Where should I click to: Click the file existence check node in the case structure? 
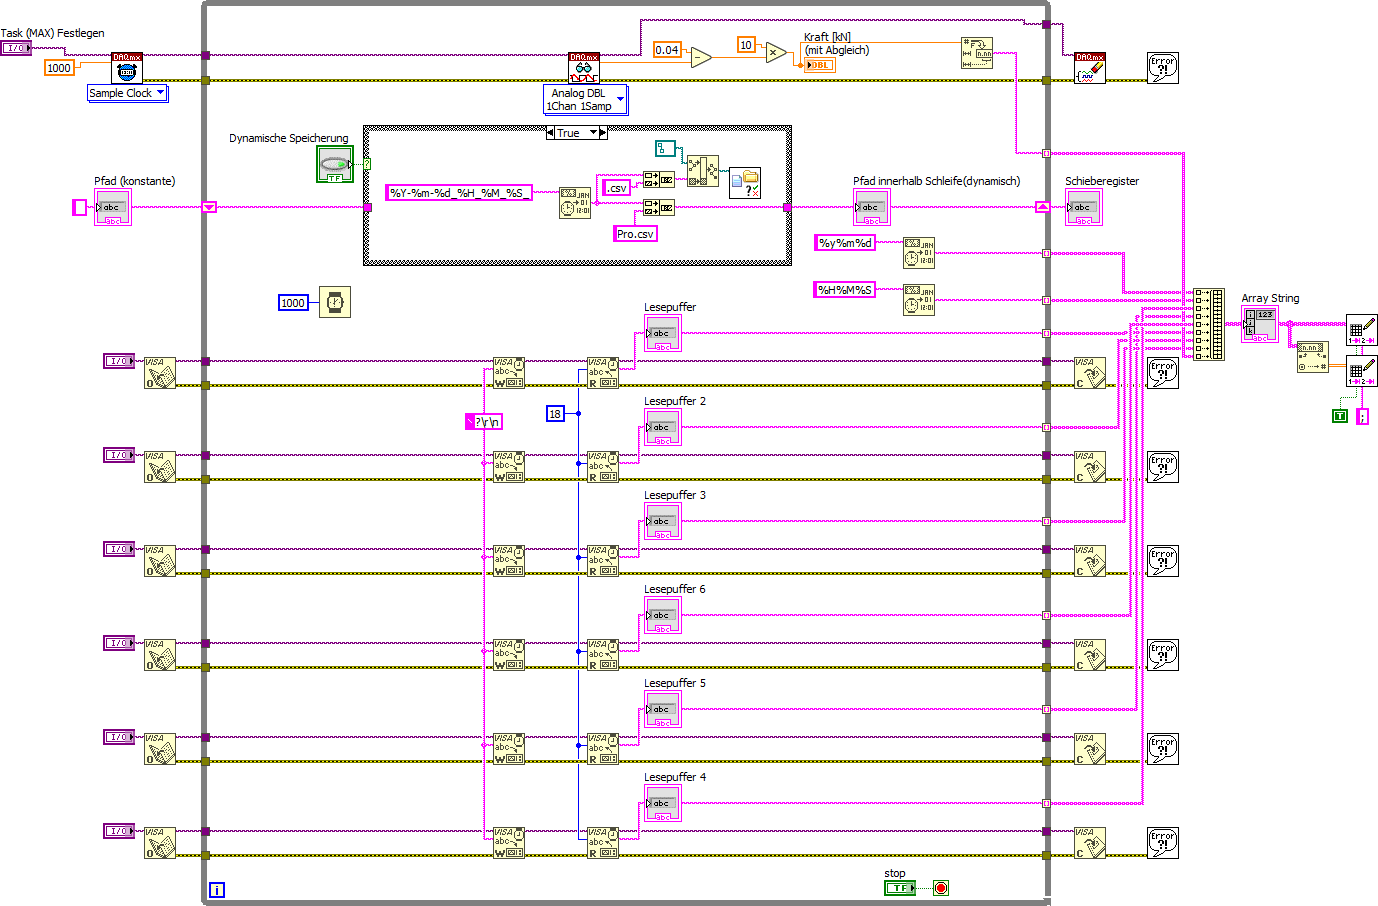coord(745,182)
